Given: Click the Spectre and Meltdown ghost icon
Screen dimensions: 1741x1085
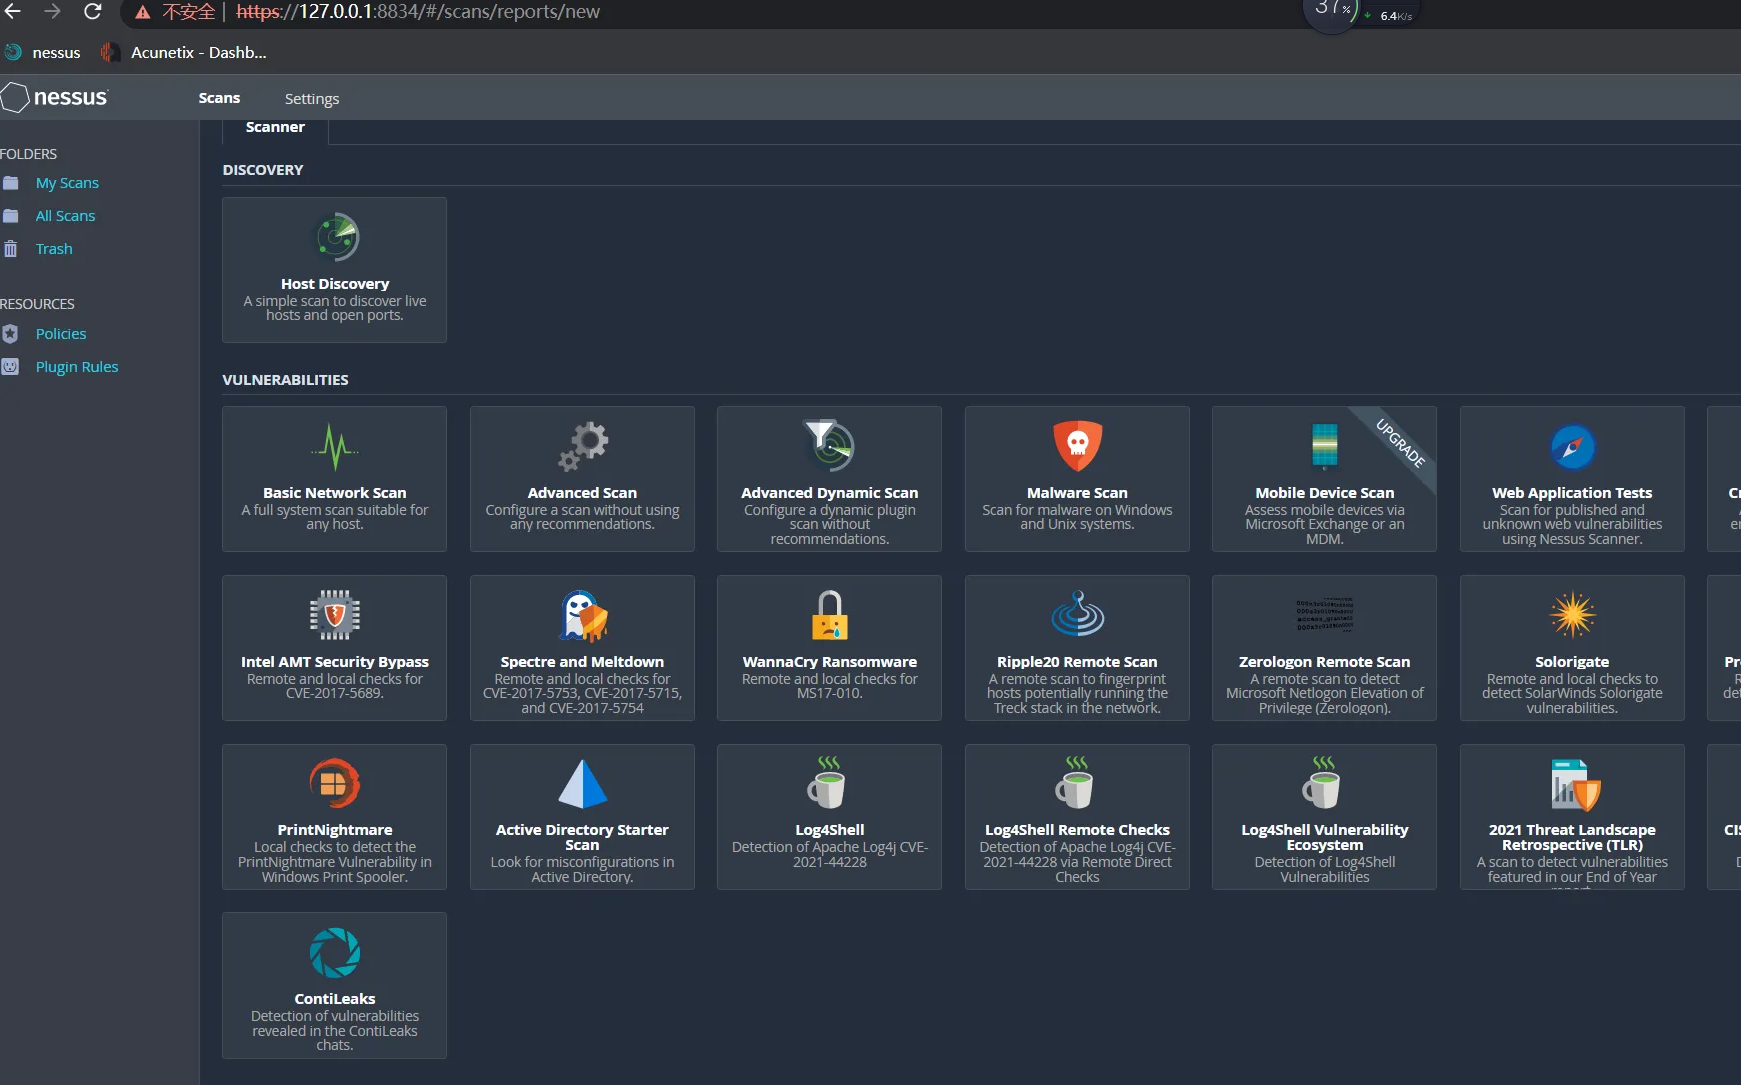Looking at the screenshot, I should coord(583,616).
